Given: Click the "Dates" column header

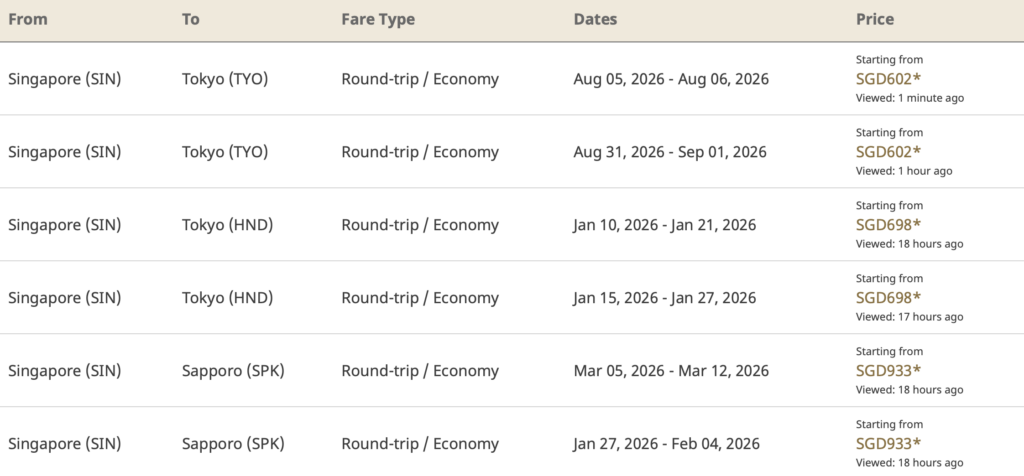Looking at the screenshot, I should click(595, 19).
